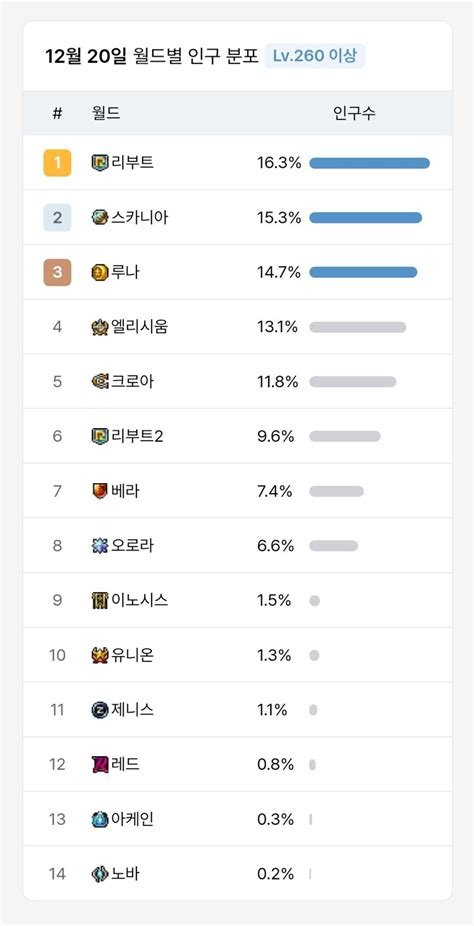Click the 제니스 world icon

click(x=100, y=710)
